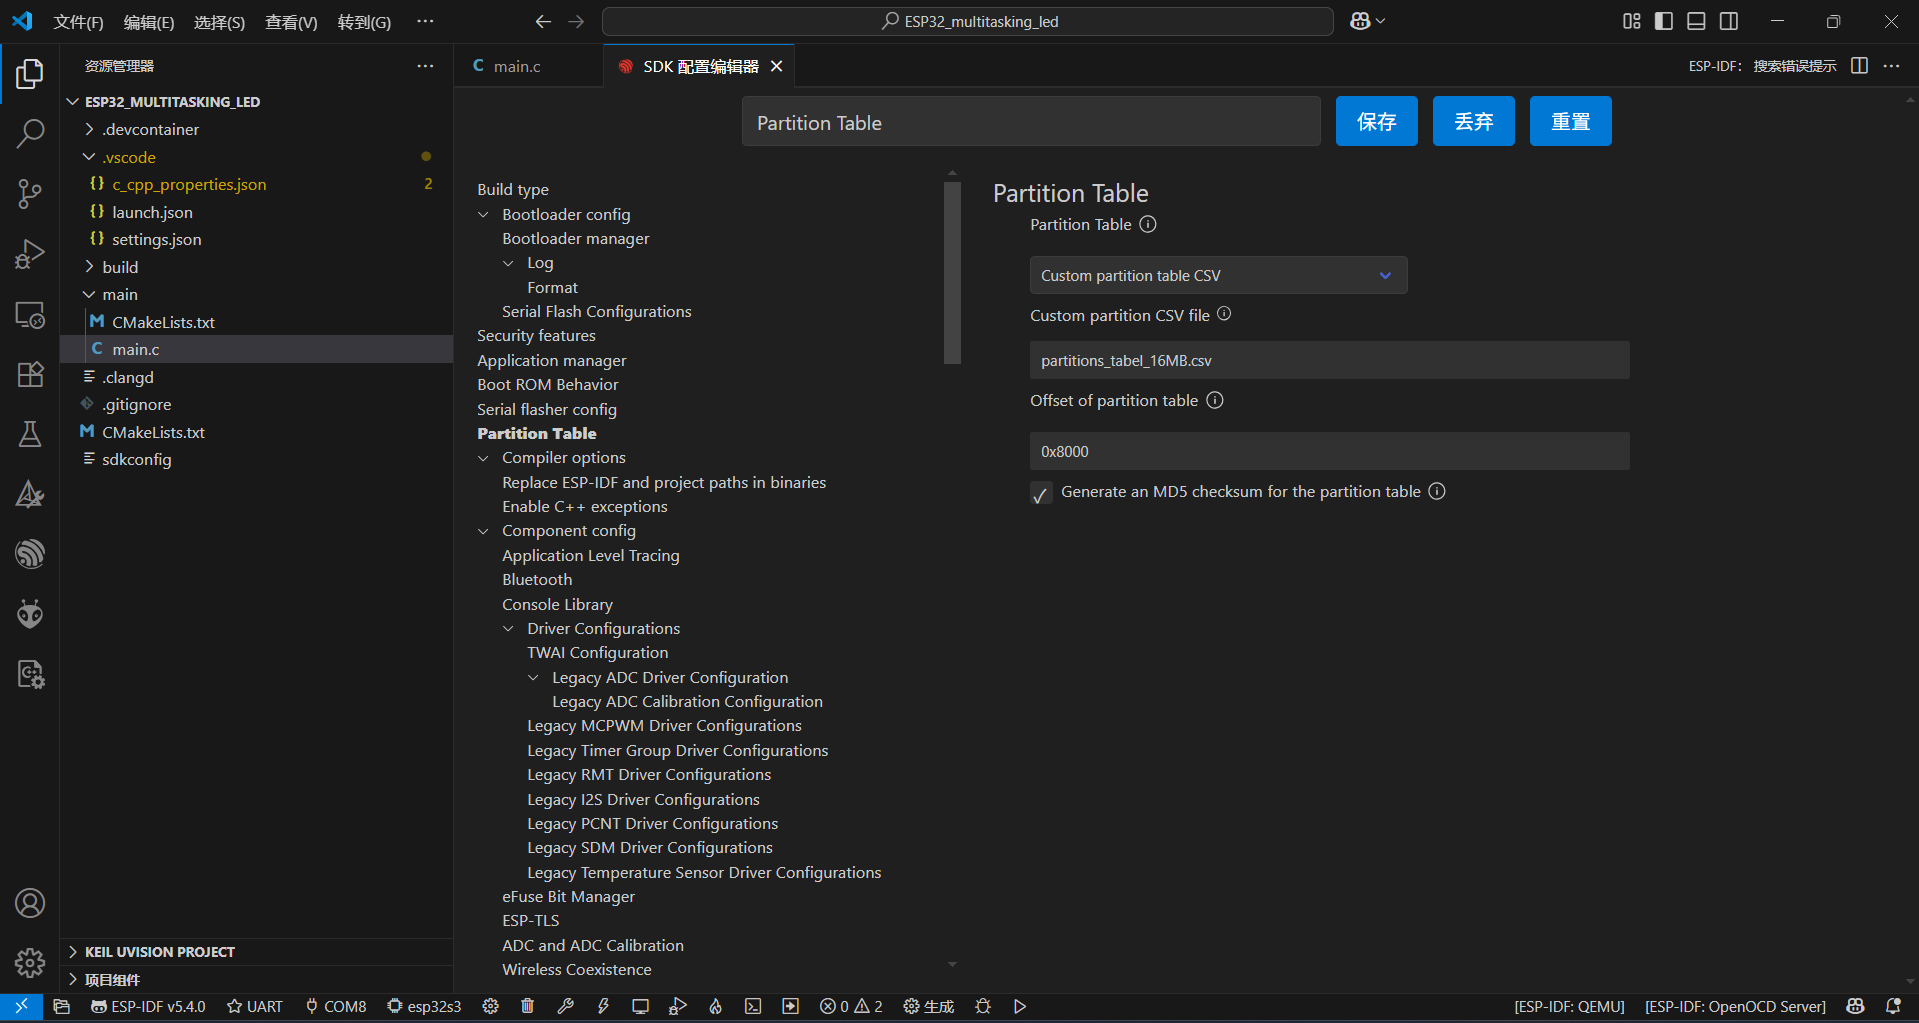Click the 重置 reset button

[x=1570, y=121]
